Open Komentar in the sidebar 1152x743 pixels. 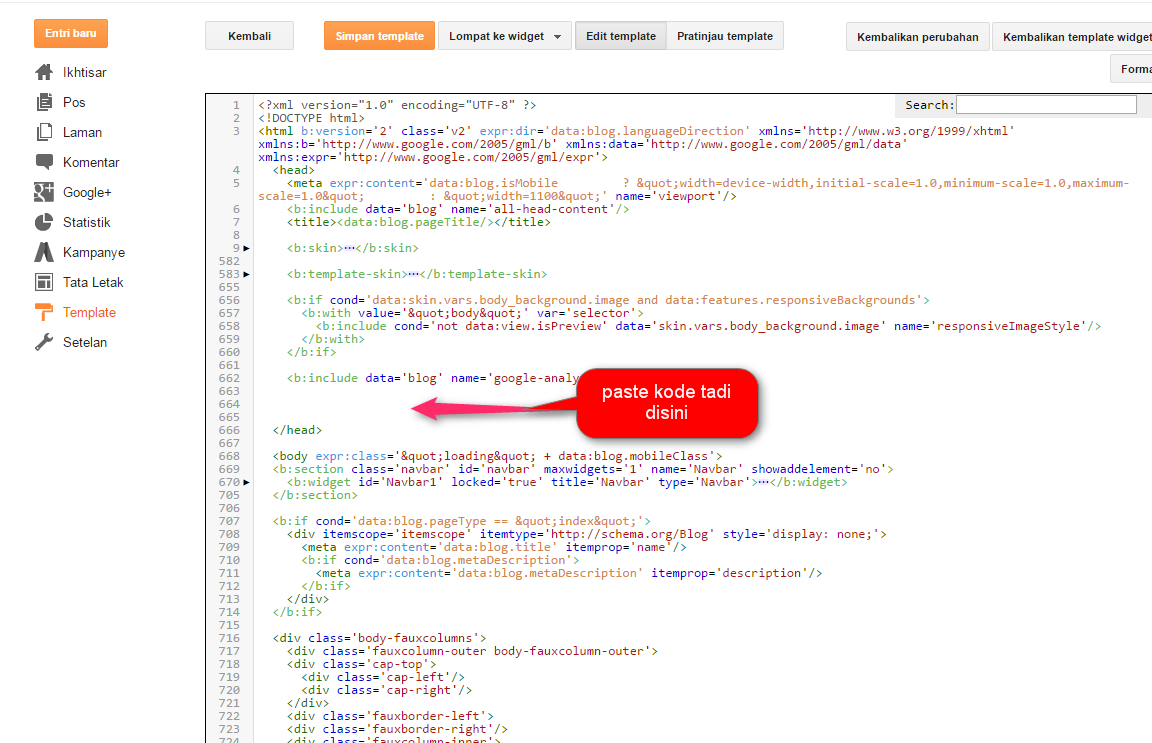click(91, 162)
